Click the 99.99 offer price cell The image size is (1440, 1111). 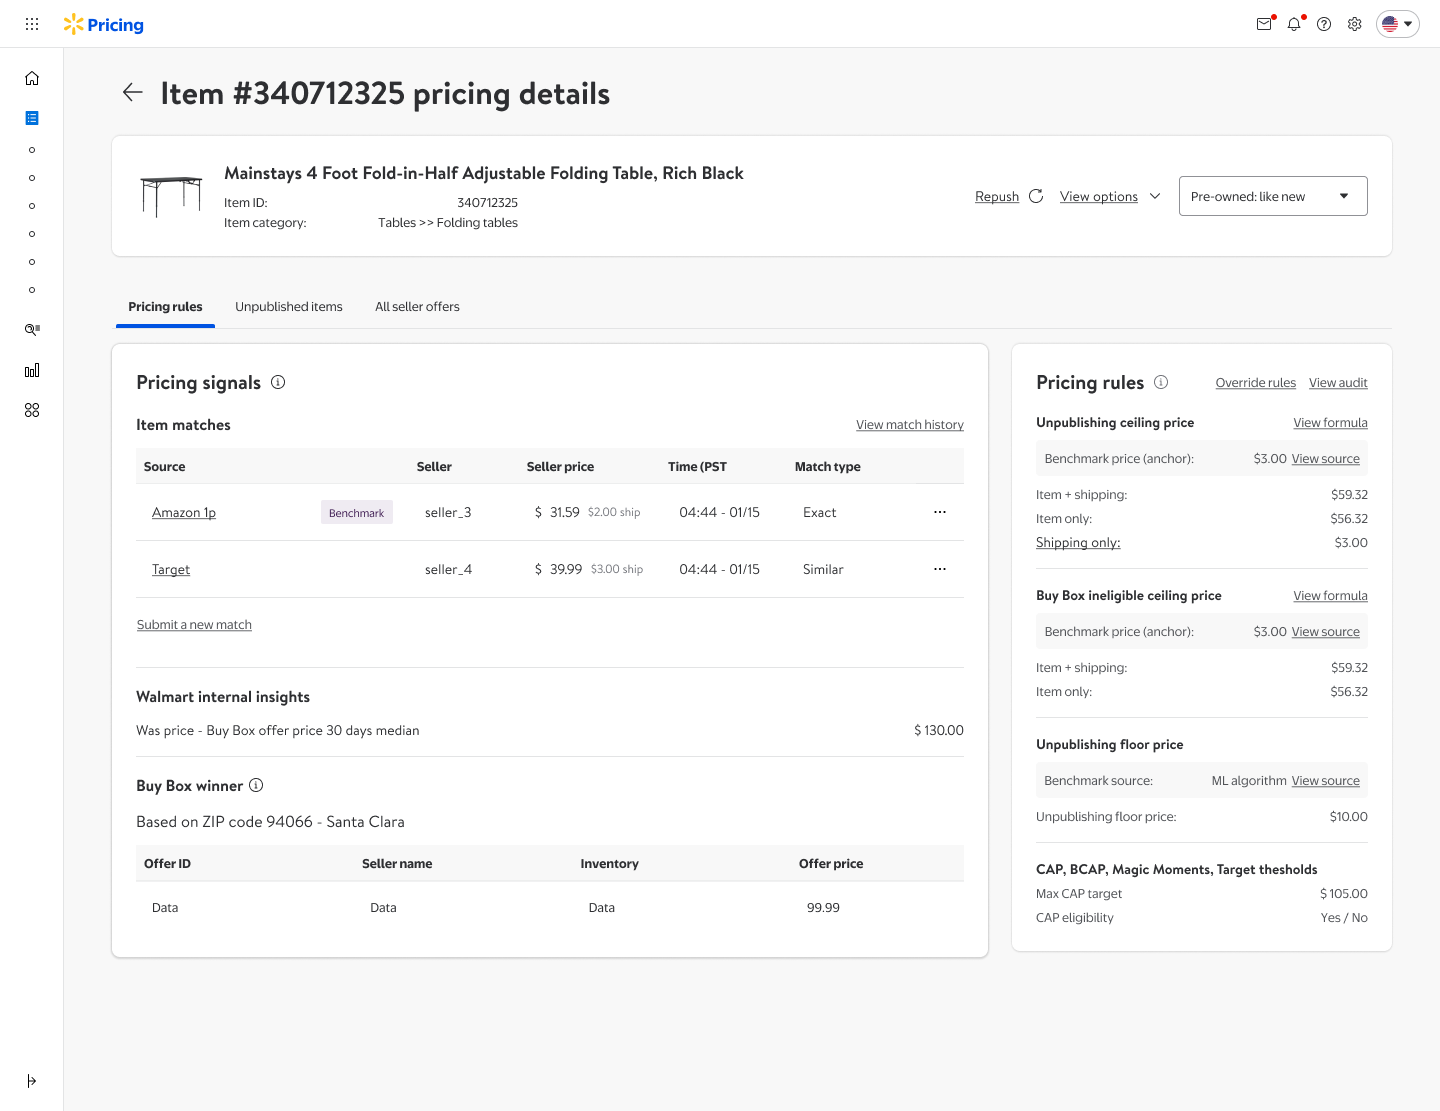823,908
